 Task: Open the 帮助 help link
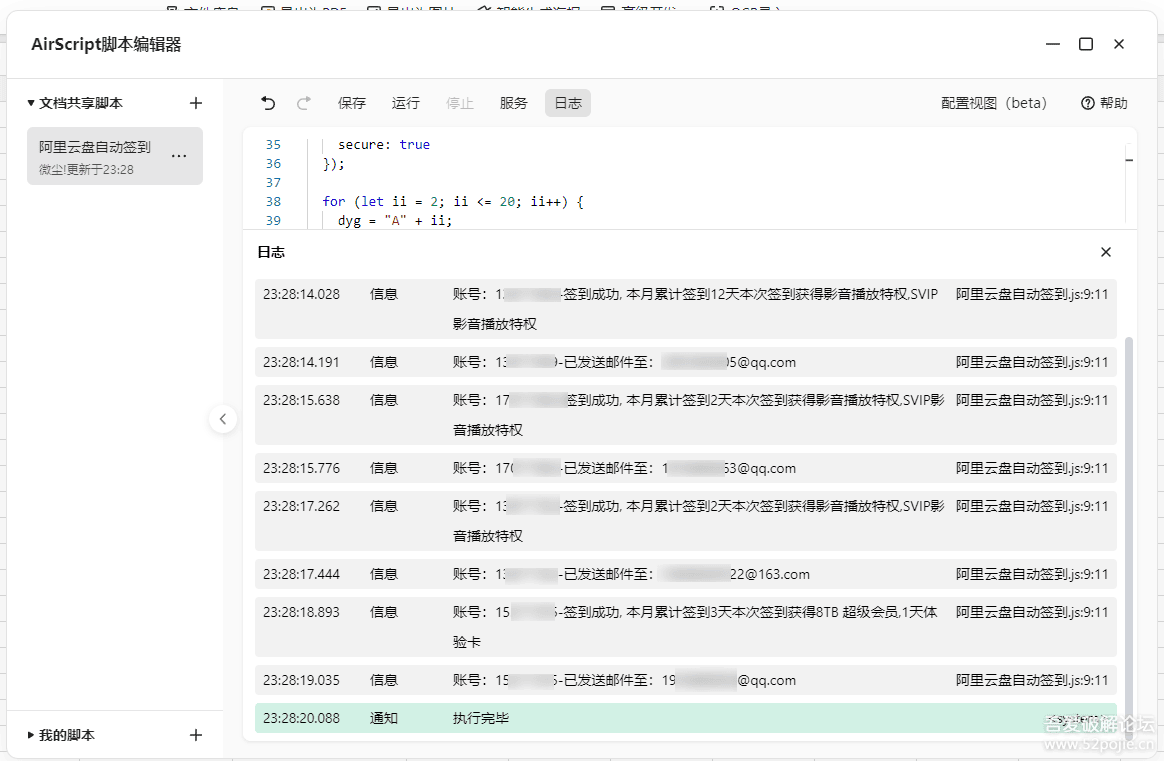point(1105,103)
